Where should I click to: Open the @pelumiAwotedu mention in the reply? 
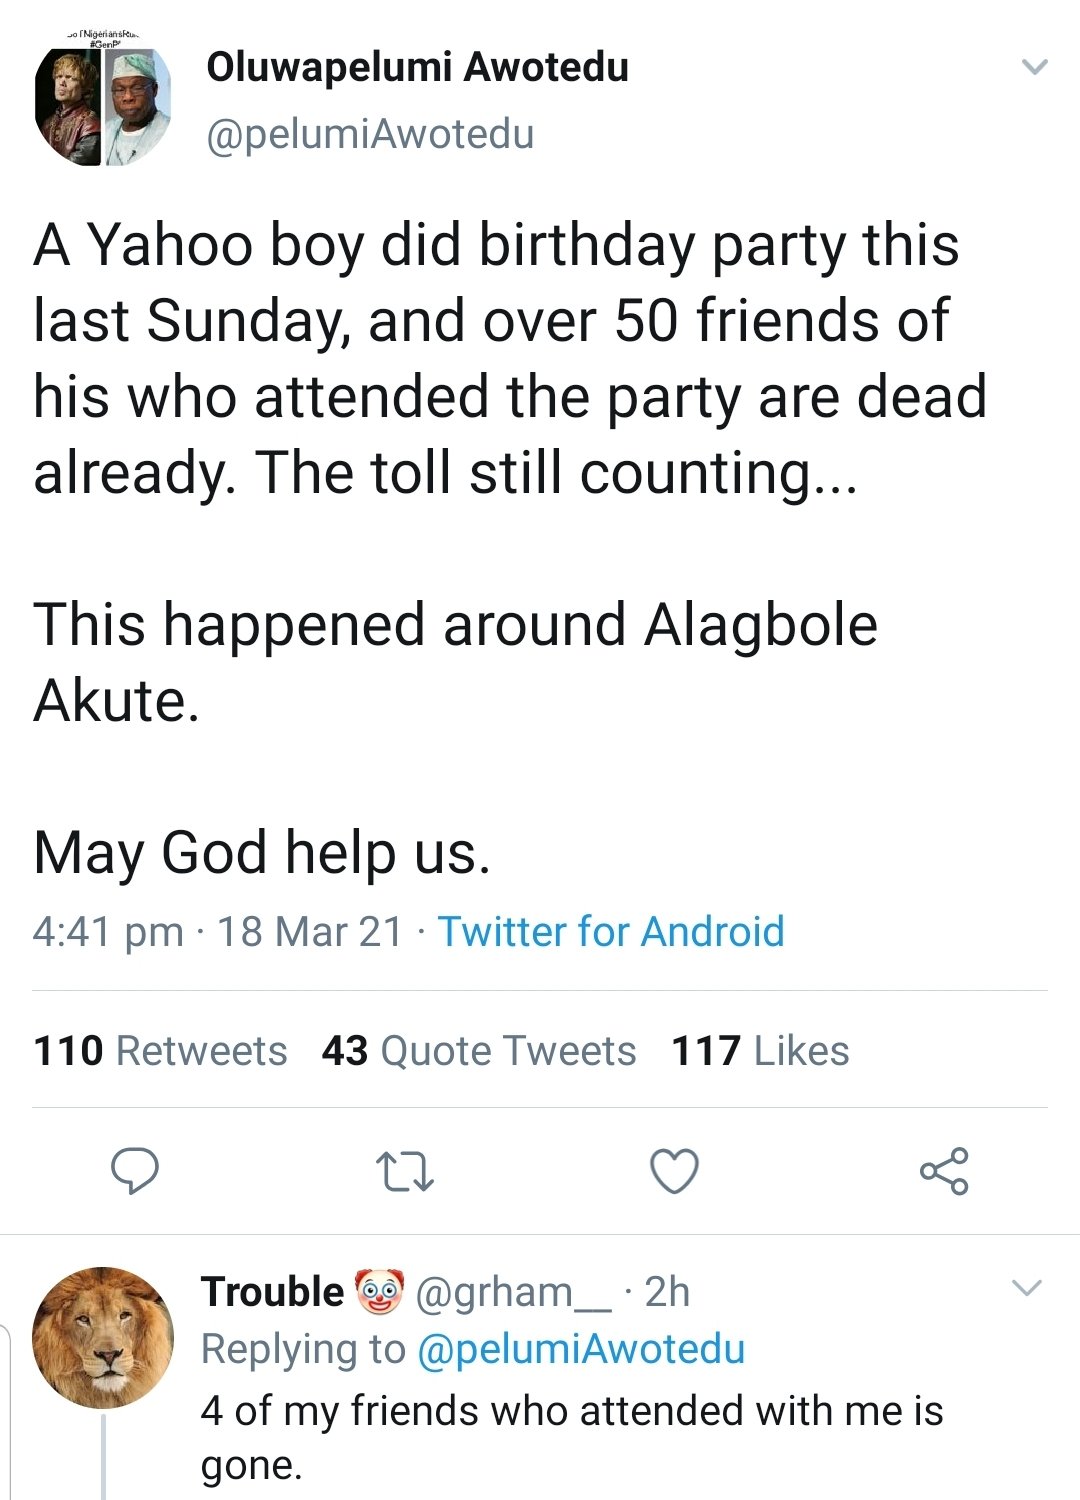[580, 1349]
